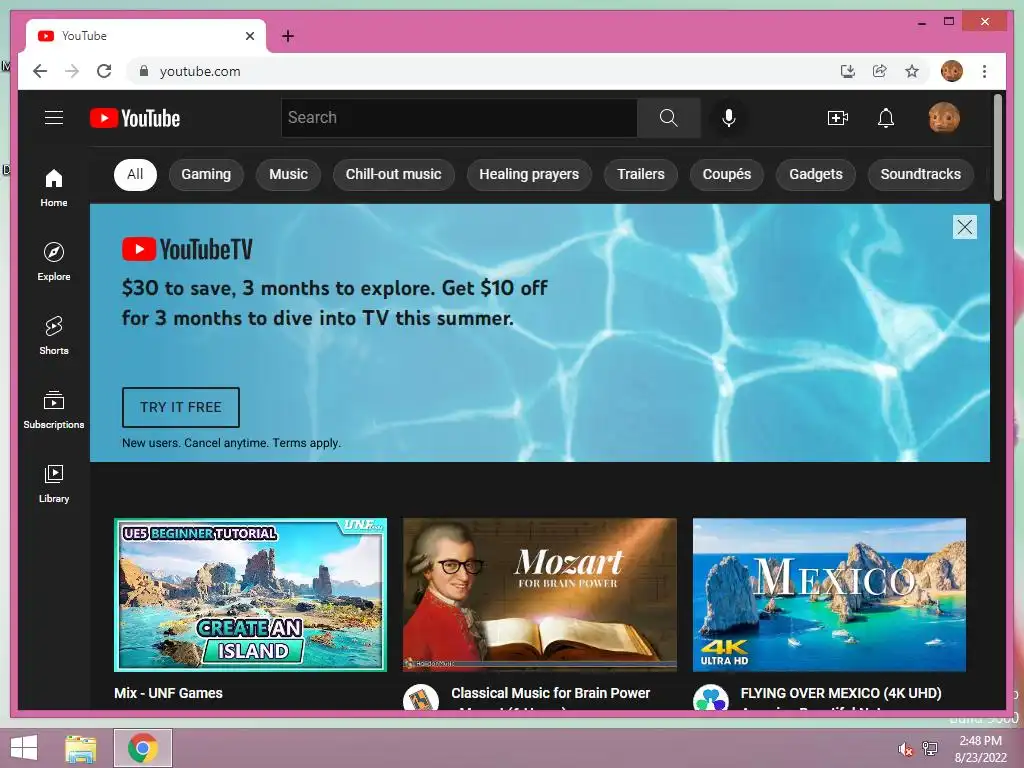1024x768 pixels.
Task: Click the install app icon in address bar
Action: point(848,71)
